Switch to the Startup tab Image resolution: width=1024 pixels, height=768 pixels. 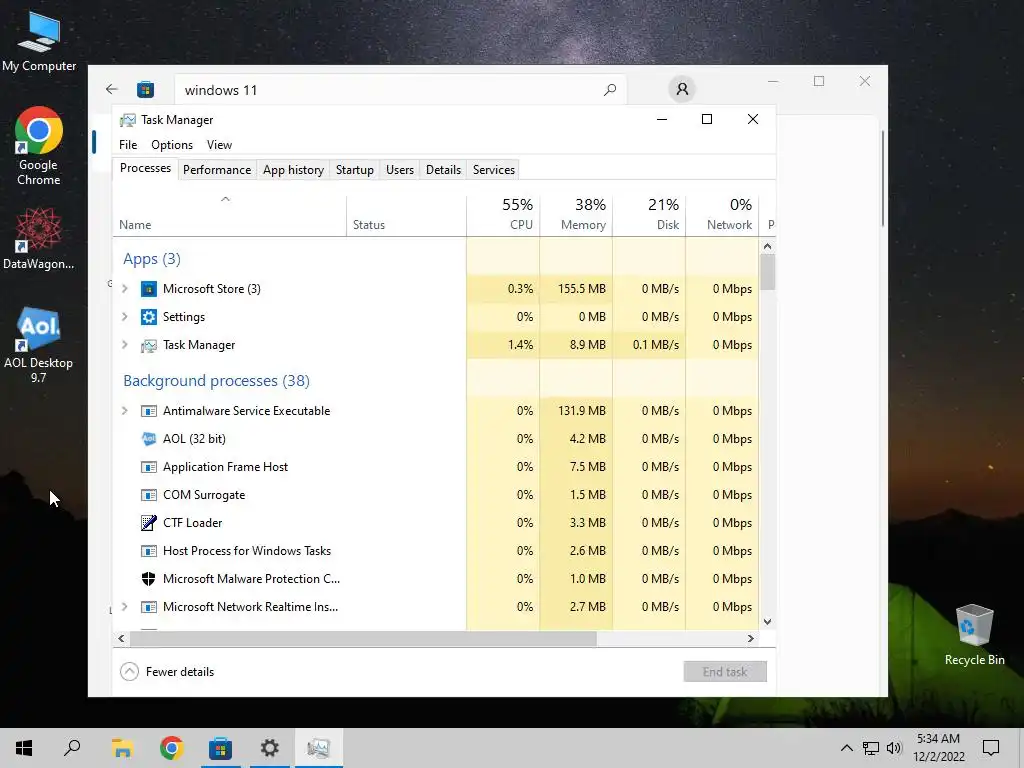pyautogui.click(x=355, y=170)
